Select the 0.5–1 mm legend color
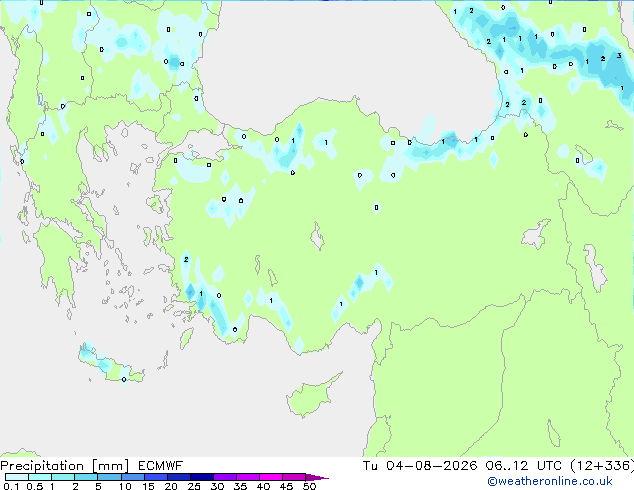 pos(40,477)
